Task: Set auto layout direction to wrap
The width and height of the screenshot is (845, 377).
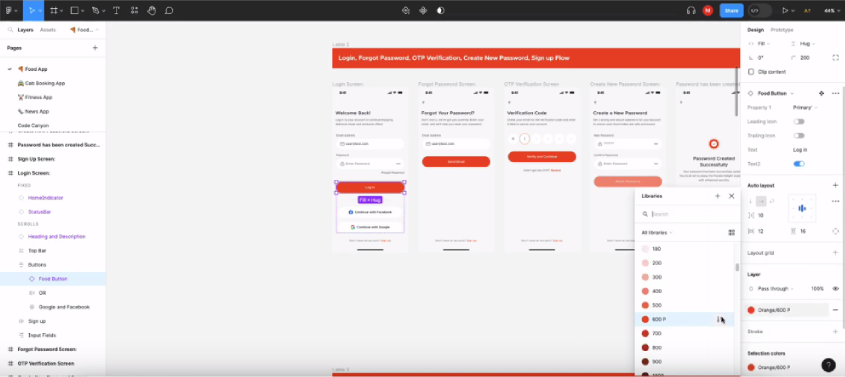Action: (772, 201)
